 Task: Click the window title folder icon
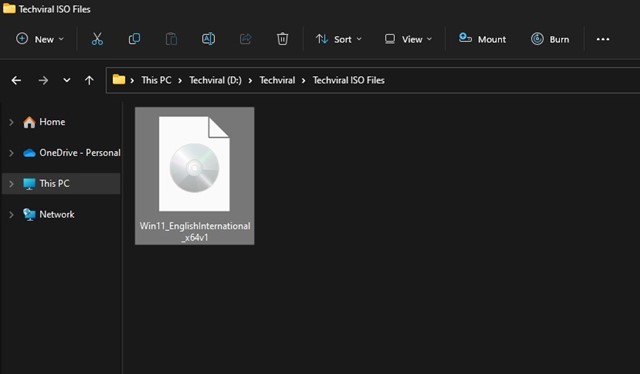9,8
